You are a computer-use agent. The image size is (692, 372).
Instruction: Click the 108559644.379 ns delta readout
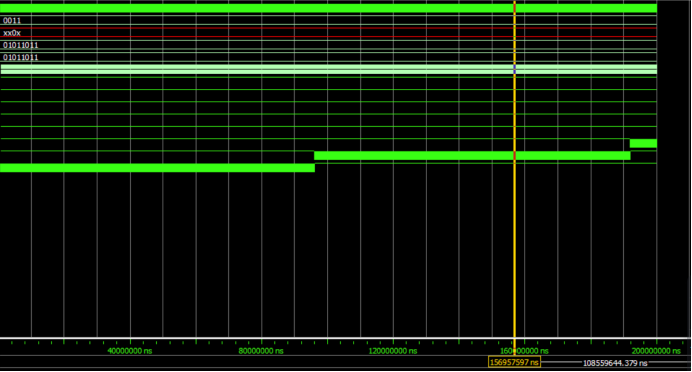pos(615,363)
